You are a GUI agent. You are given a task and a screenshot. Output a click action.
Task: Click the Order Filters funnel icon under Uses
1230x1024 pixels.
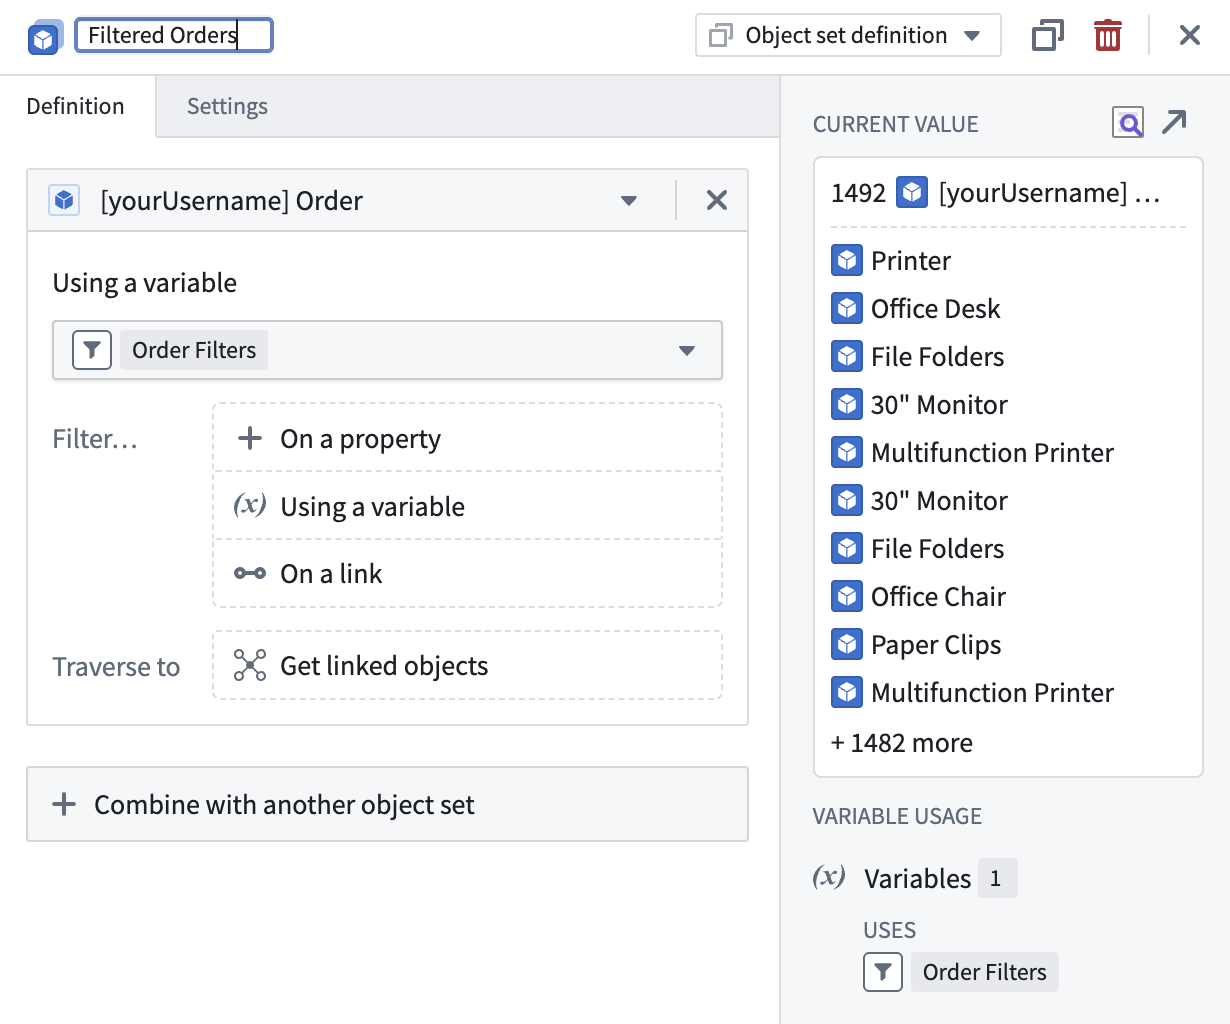click(x=882, y=972)
